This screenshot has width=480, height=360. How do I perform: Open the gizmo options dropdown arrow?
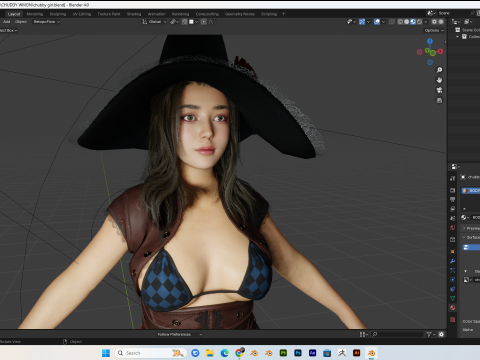tap(368, 22)
